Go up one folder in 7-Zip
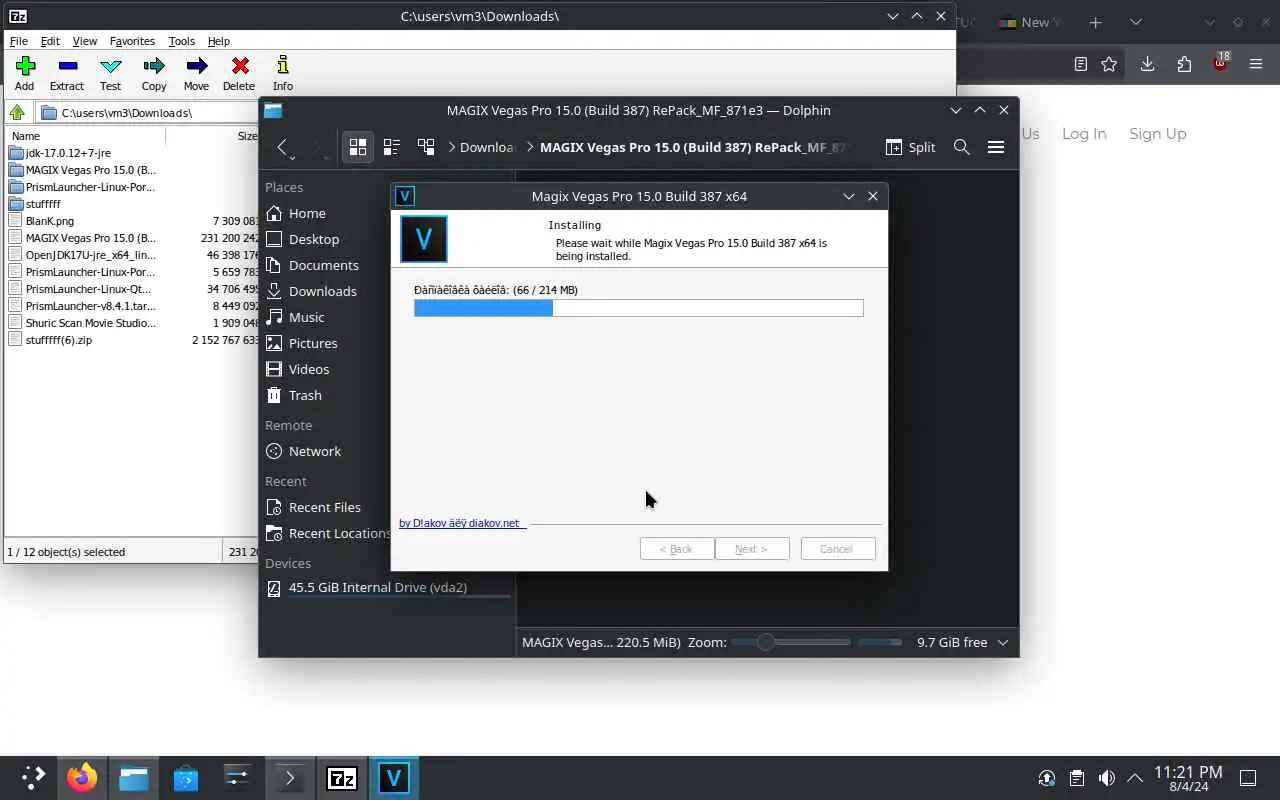Screen dimensions: 1280x800 click(17, 112)
